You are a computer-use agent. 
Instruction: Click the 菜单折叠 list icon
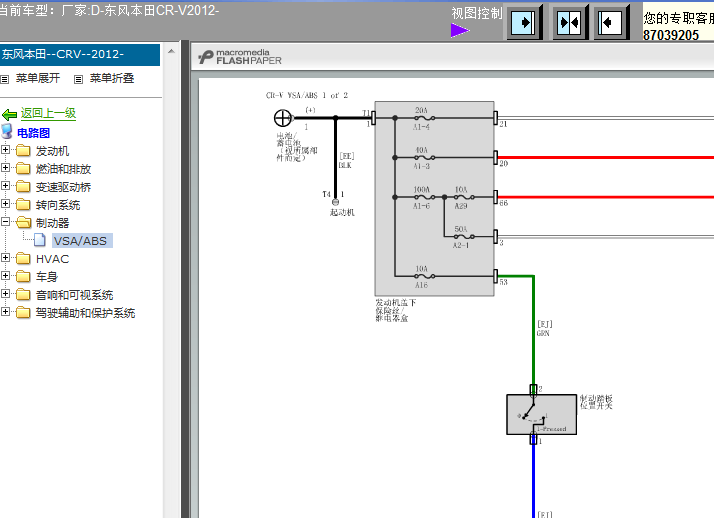coord(78,79)
